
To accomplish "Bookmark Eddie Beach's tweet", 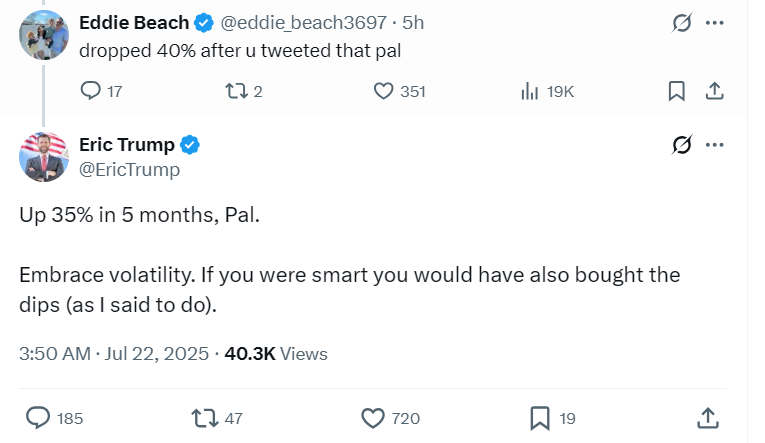I will (677, 91).
